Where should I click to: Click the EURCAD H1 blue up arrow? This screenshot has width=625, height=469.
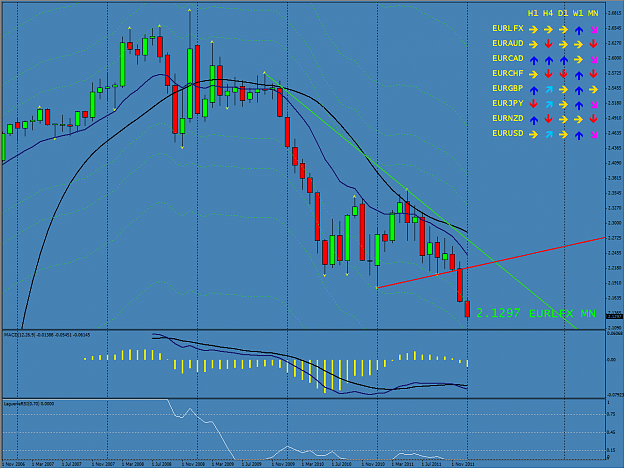point(534,60)
